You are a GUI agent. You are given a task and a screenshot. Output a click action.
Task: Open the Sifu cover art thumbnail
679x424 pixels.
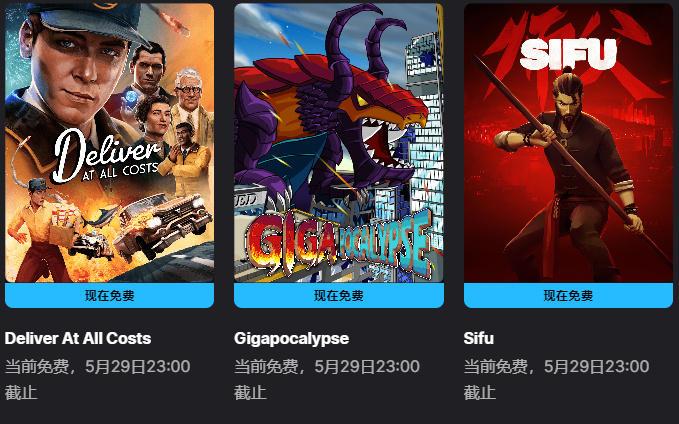(x=568, y=143)
